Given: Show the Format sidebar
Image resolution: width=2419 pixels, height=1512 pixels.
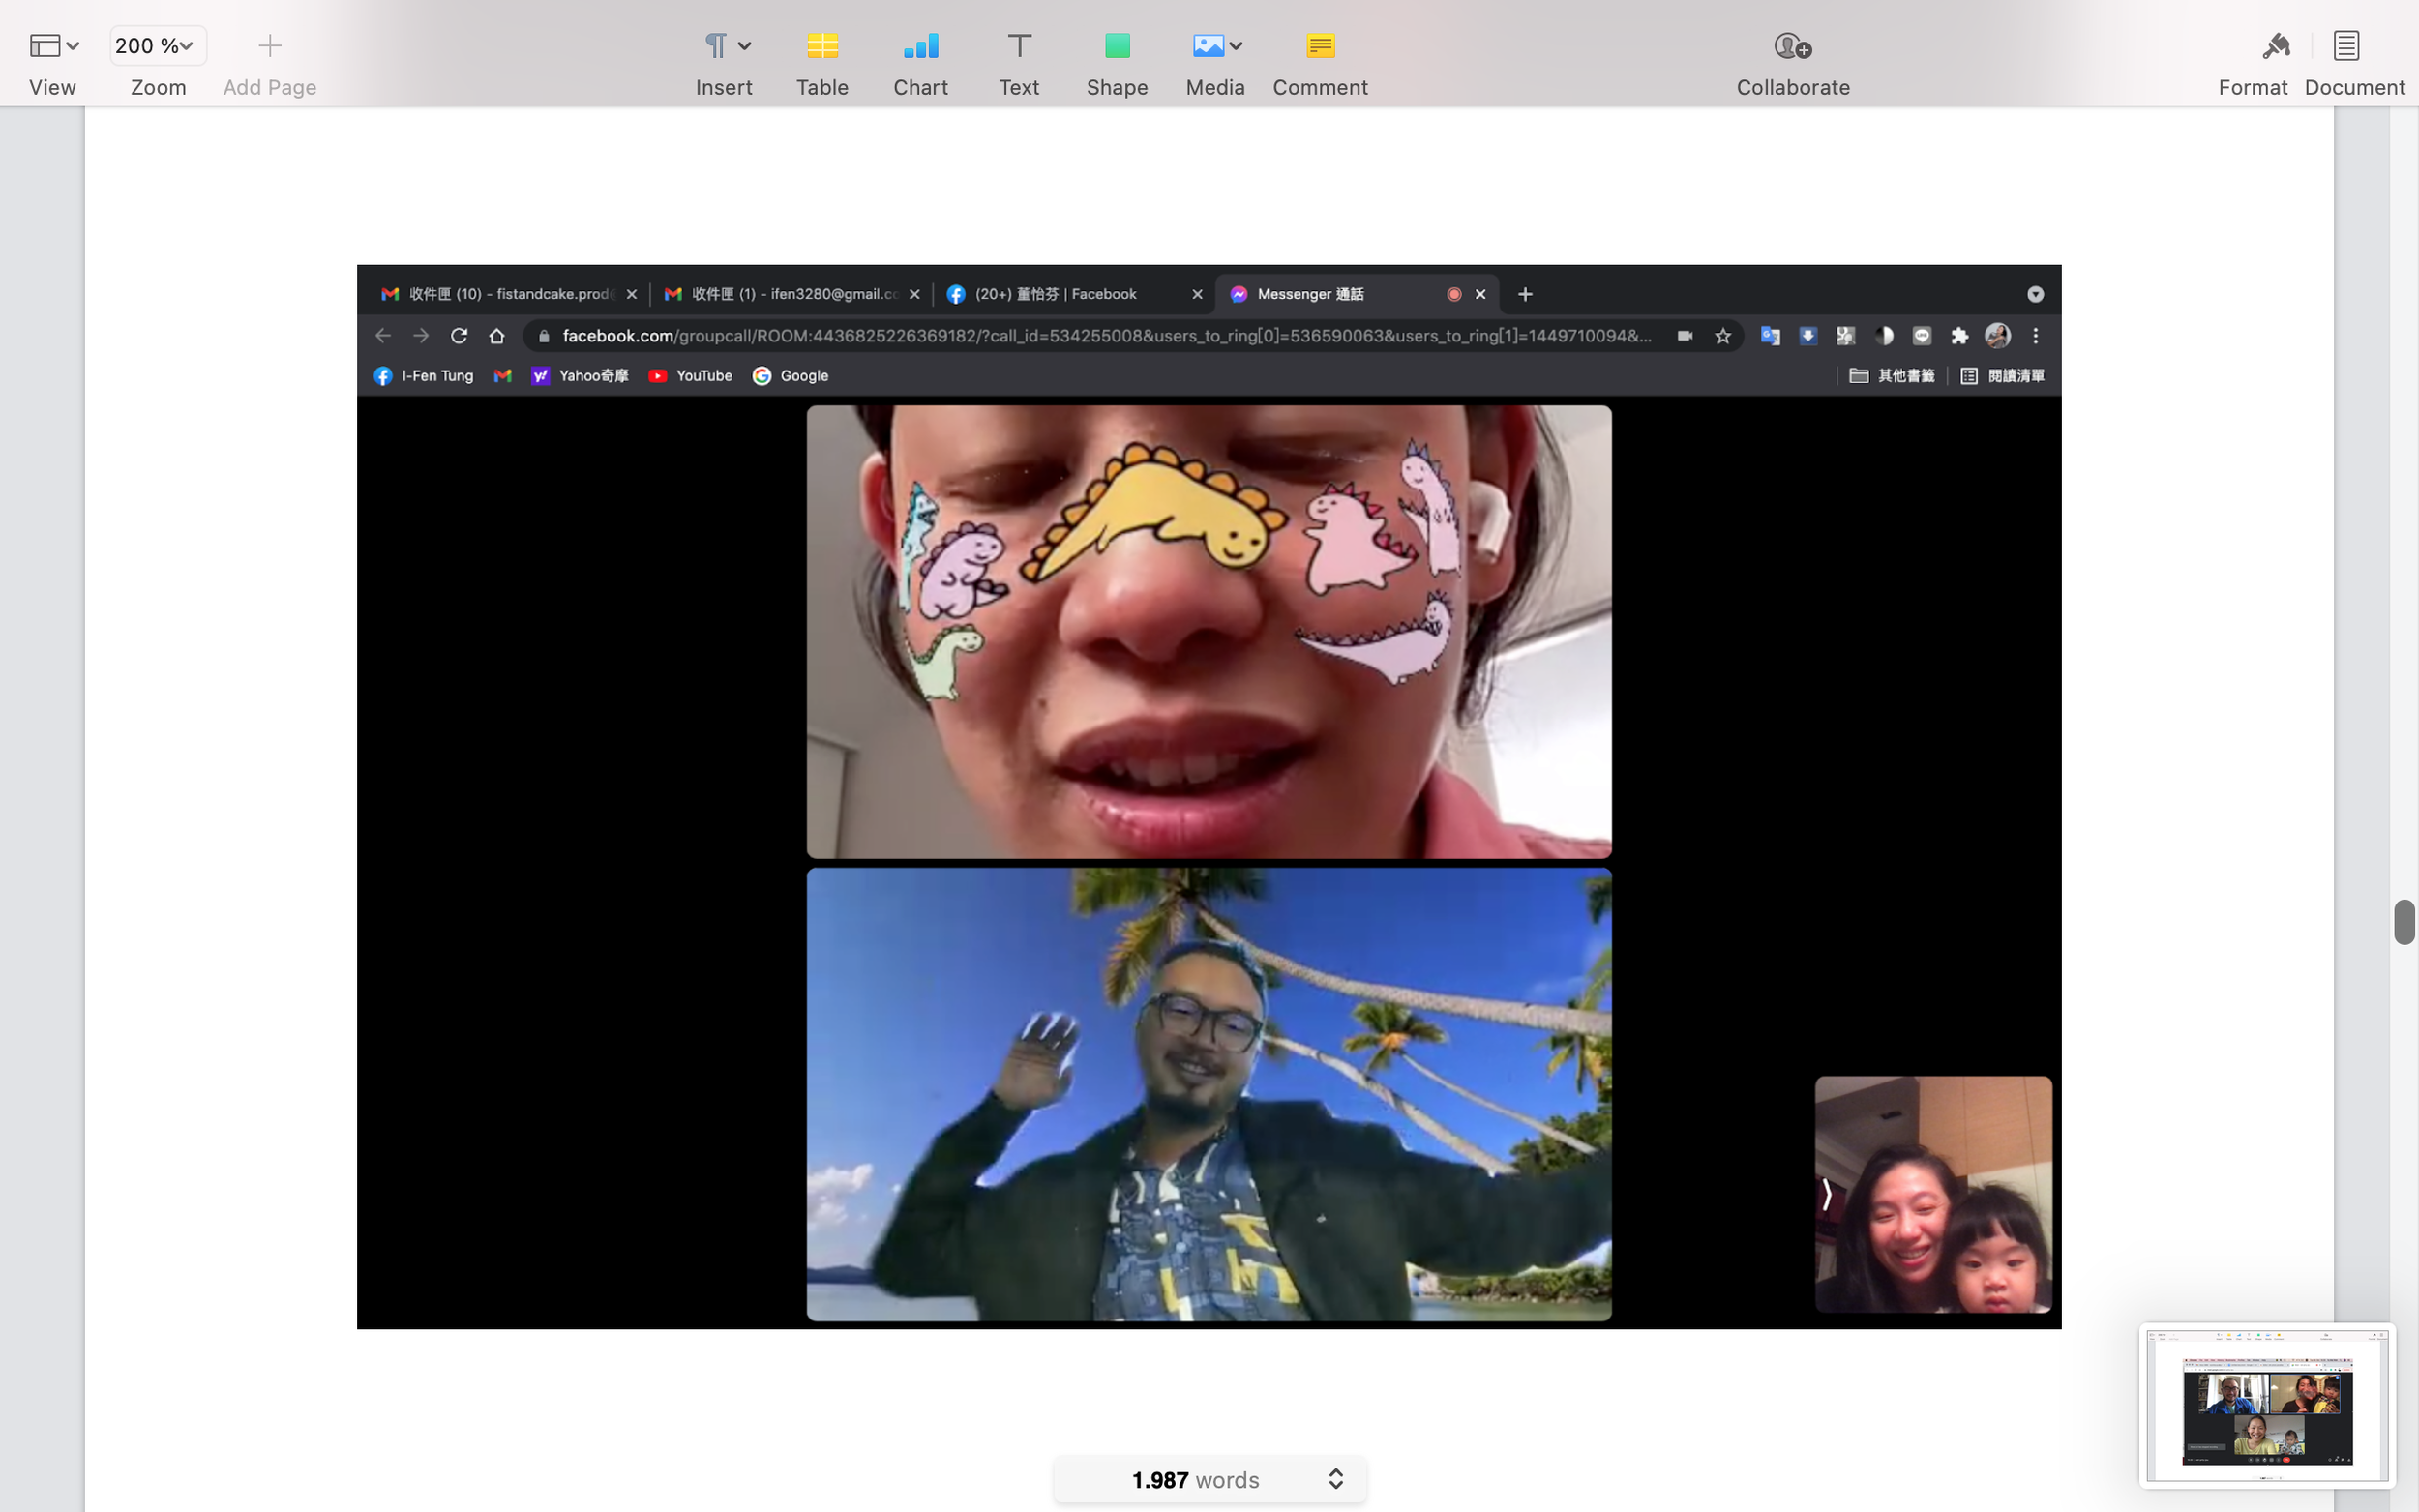Looking at the screenshot, I should click(x=2276, y=46).
